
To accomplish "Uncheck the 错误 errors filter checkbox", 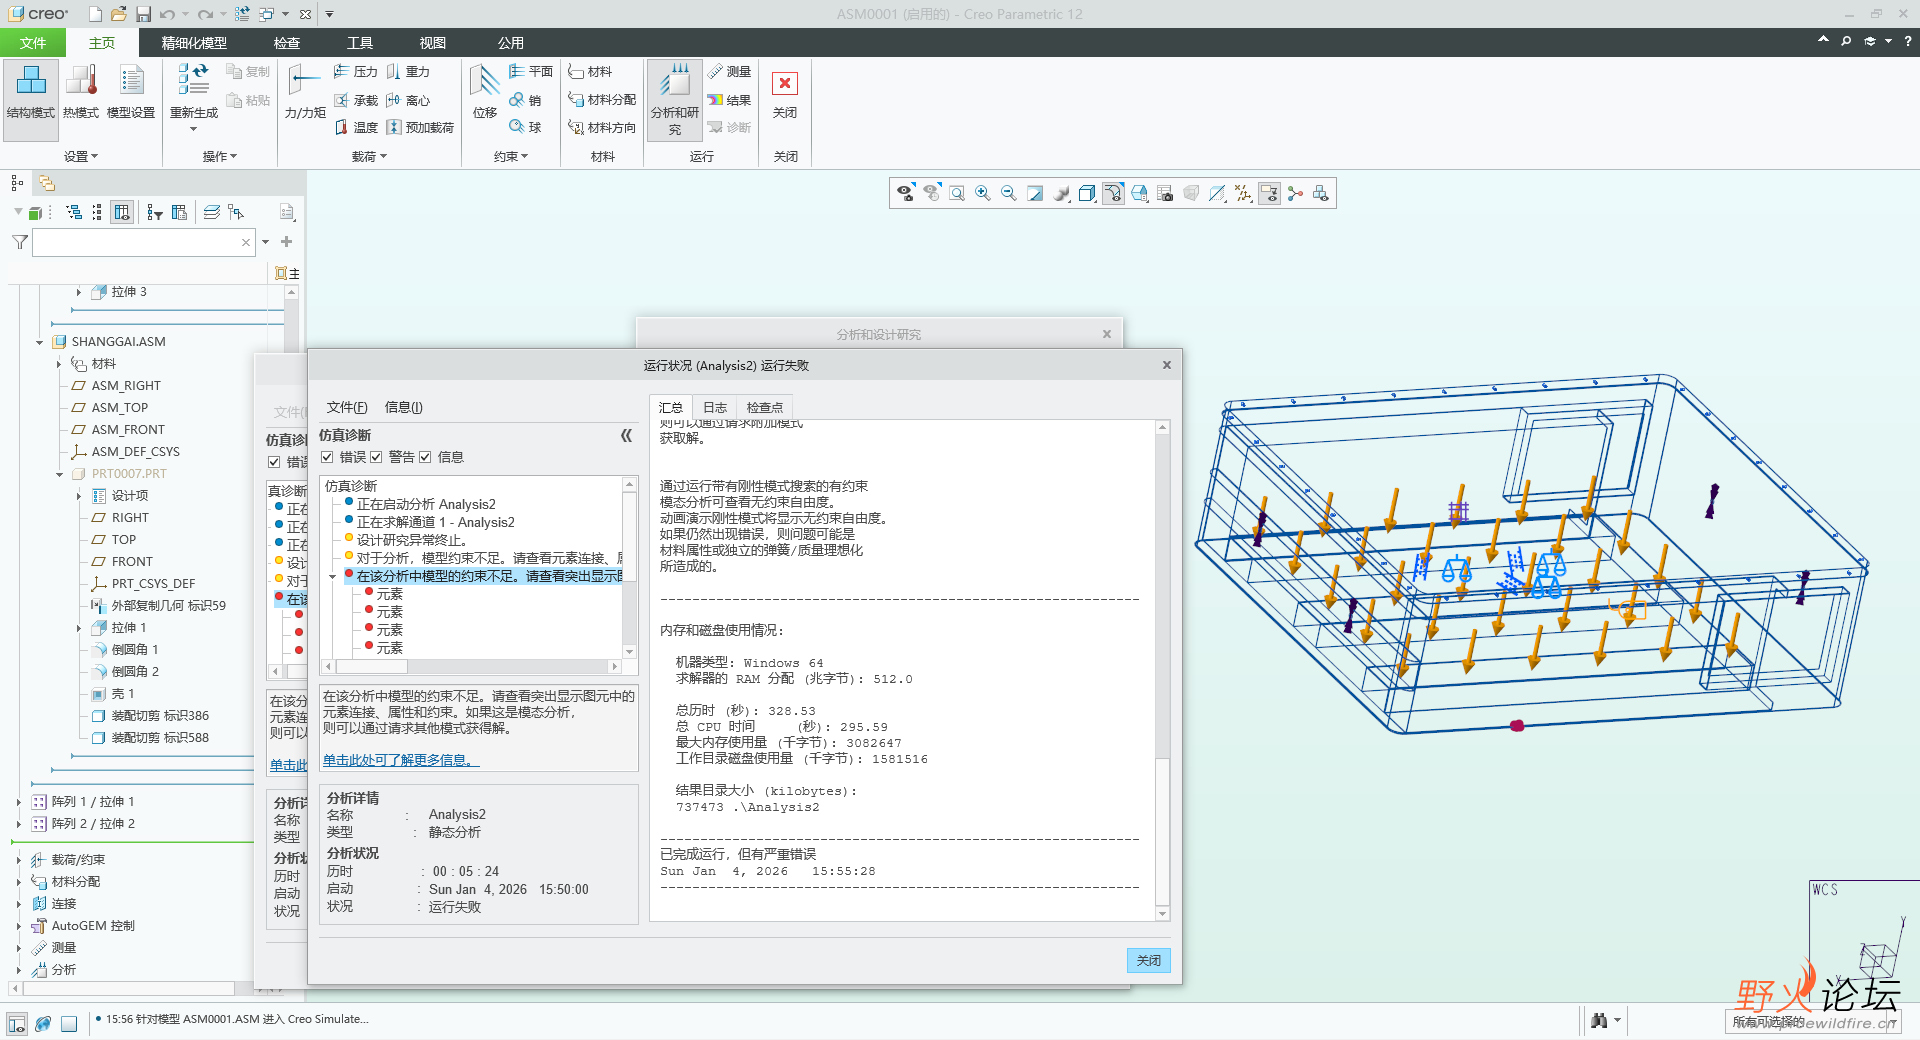I will pyautogui.click(x=327, y=457).
